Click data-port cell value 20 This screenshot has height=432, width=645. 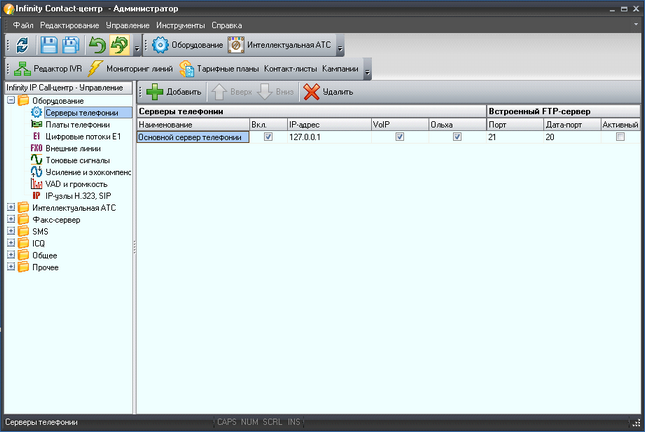point(572,137)
